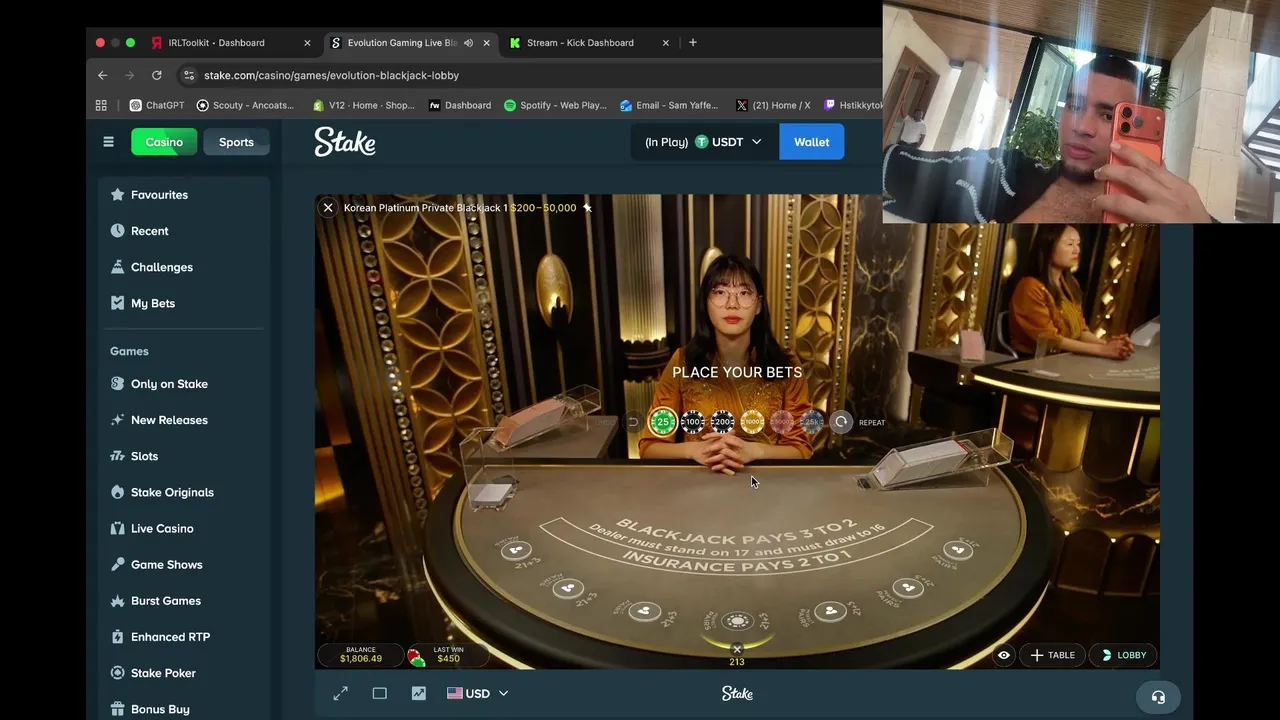Close the Korean Platinum Blackjack table
The image size is (1280, 720).
coord(327,207)
